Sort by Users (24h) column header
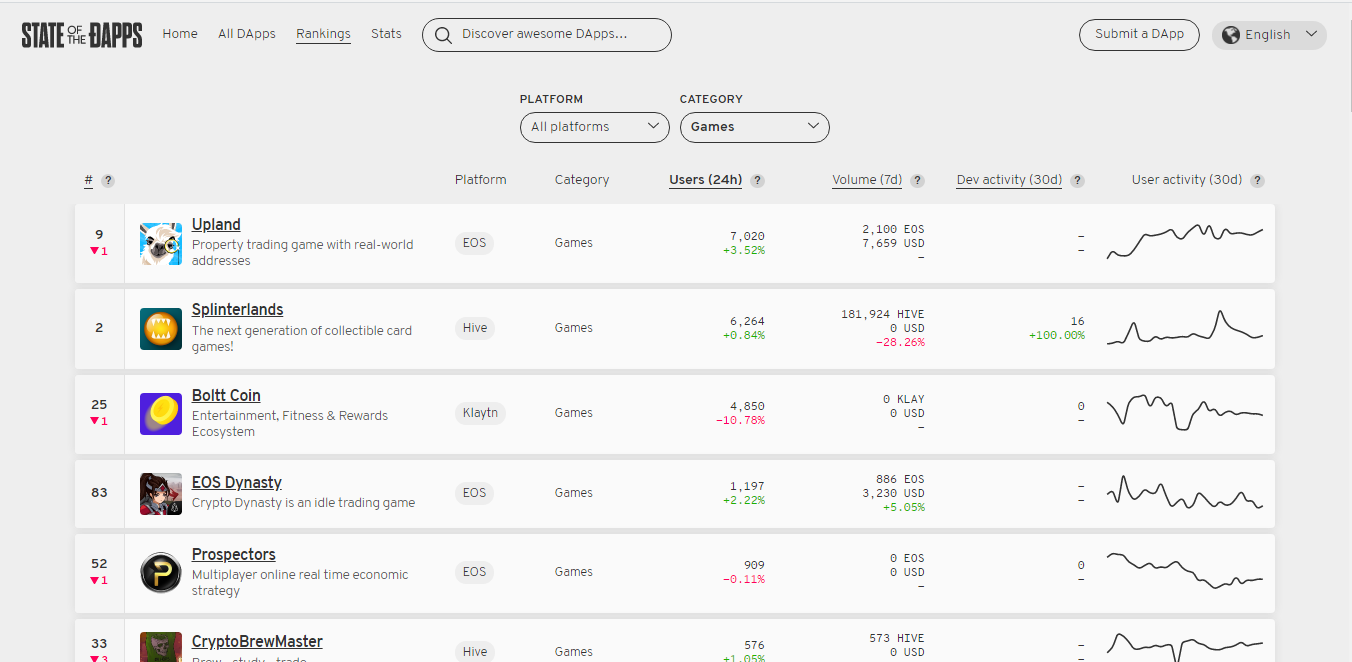This screenshot has height=662, width=1352. (x=706, y=181)
